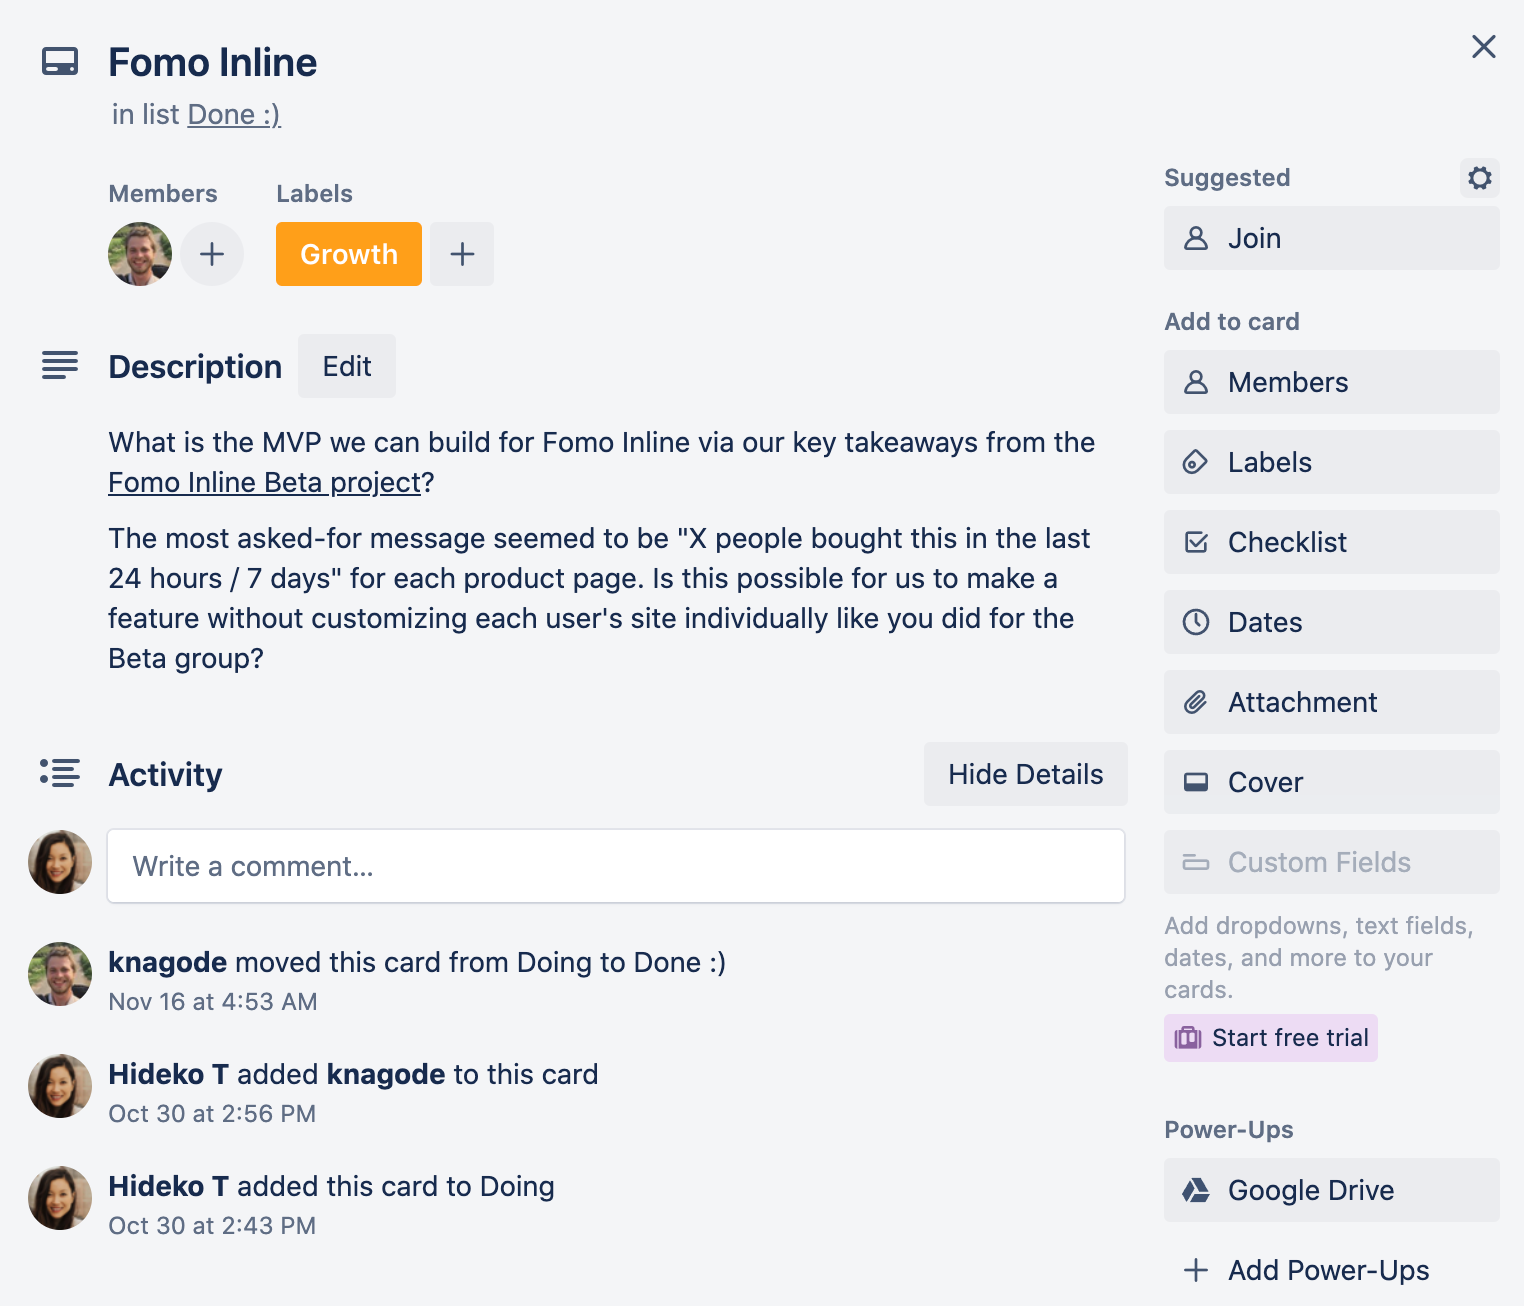Click the card title Fomo Inline
Viewport: 1524px width, 1306px height.
click(213, 62)
